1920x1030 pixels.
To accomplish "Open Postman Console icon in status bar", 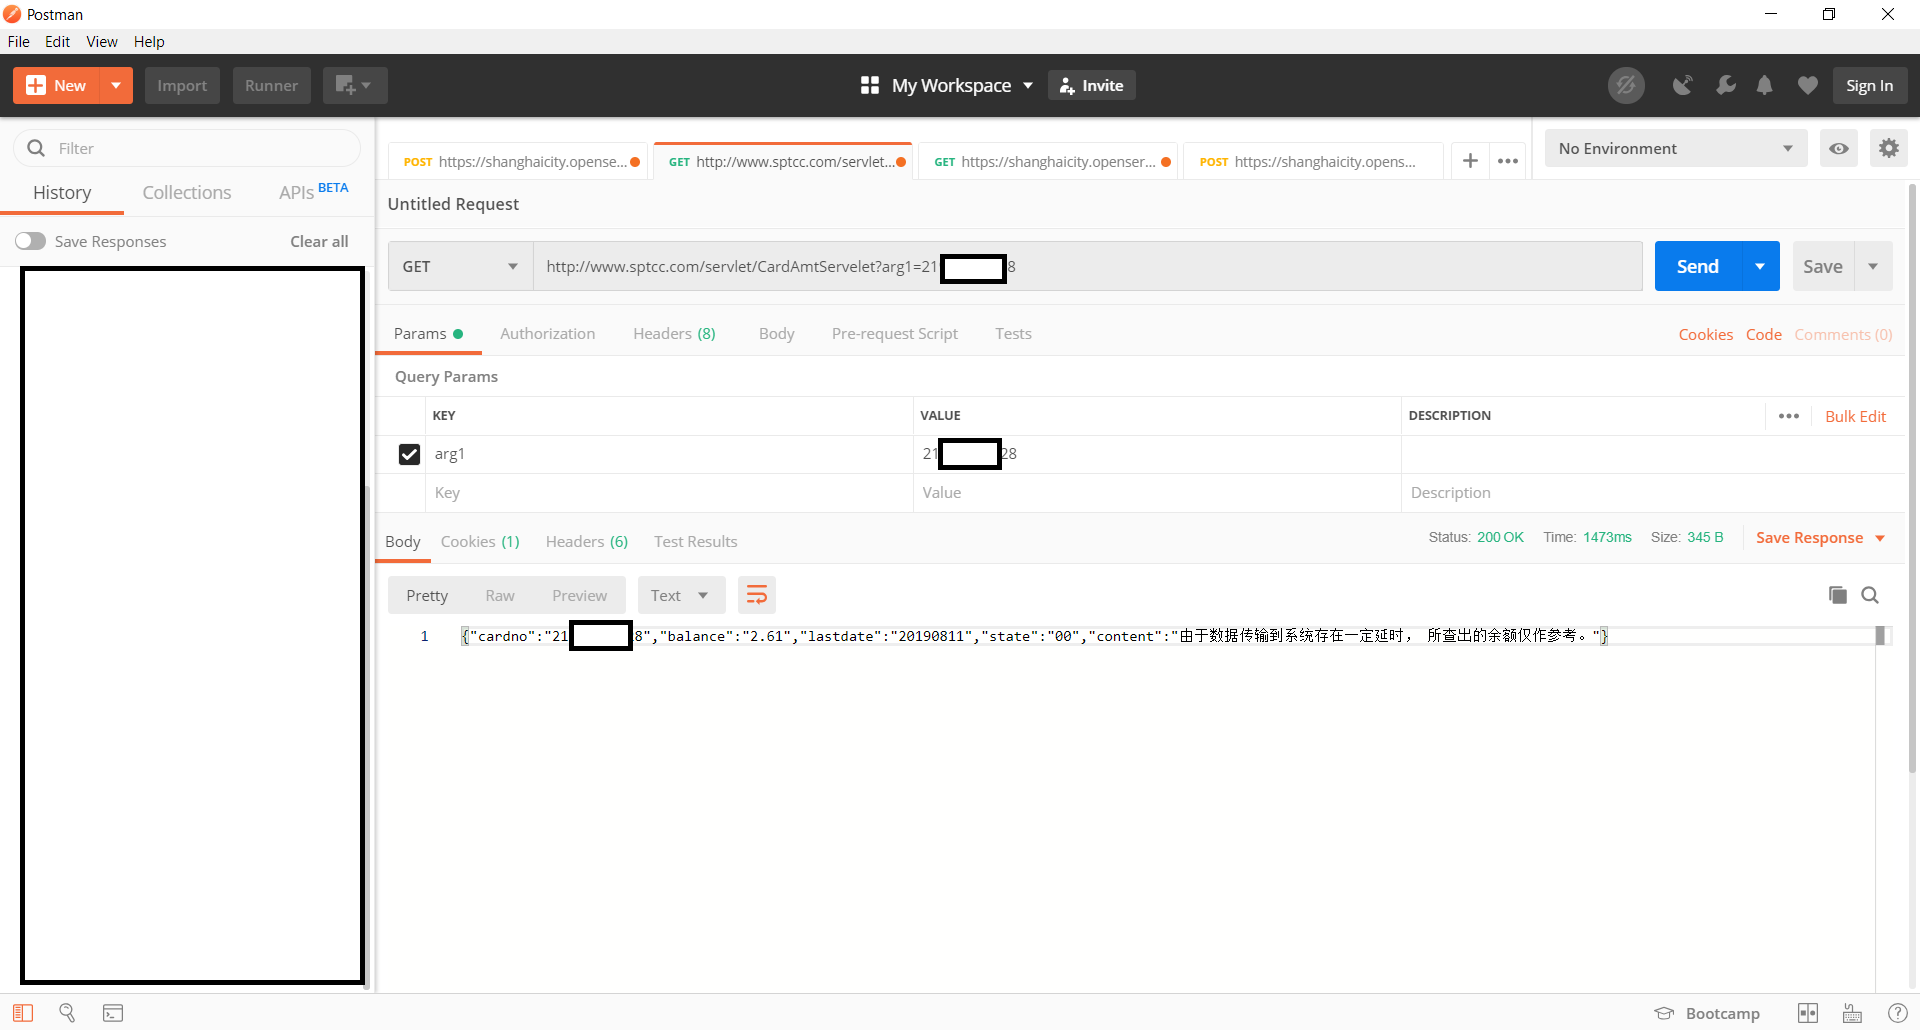I will click(113, 1013).
